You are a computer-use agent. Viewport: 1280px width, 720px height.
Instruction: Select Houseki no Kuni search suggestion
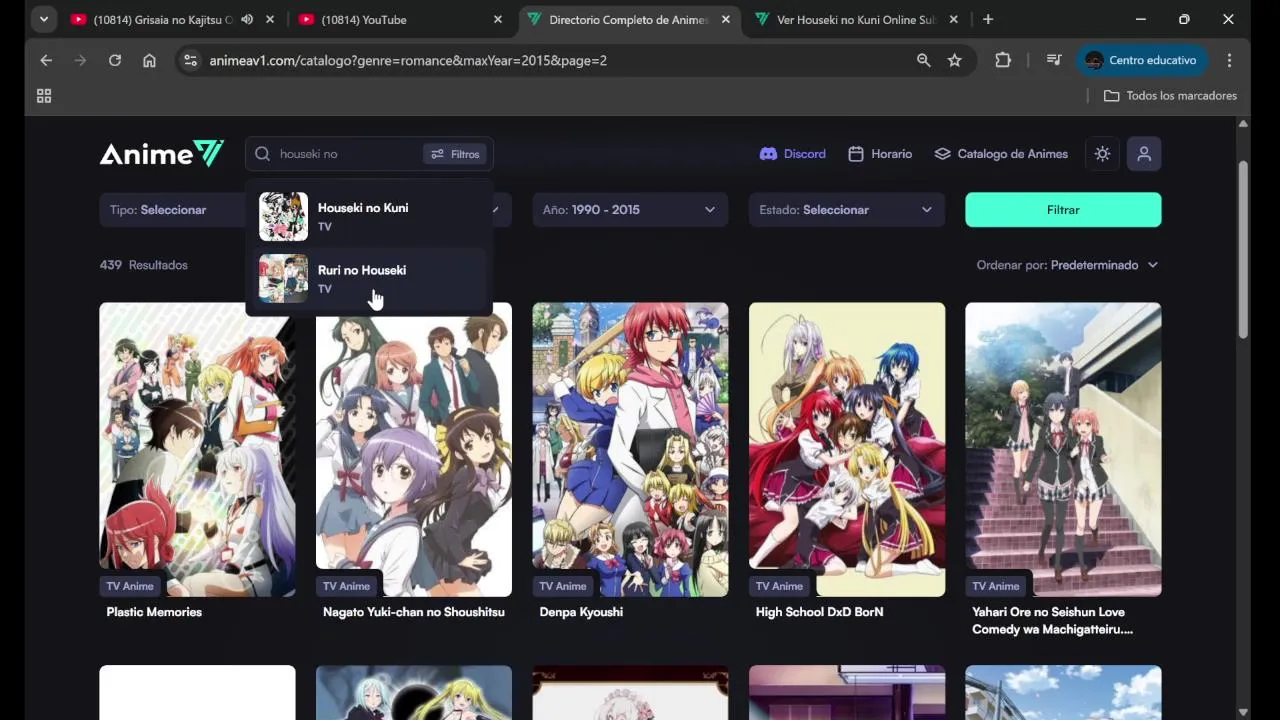pyautogui.click(x=369, y=217)
